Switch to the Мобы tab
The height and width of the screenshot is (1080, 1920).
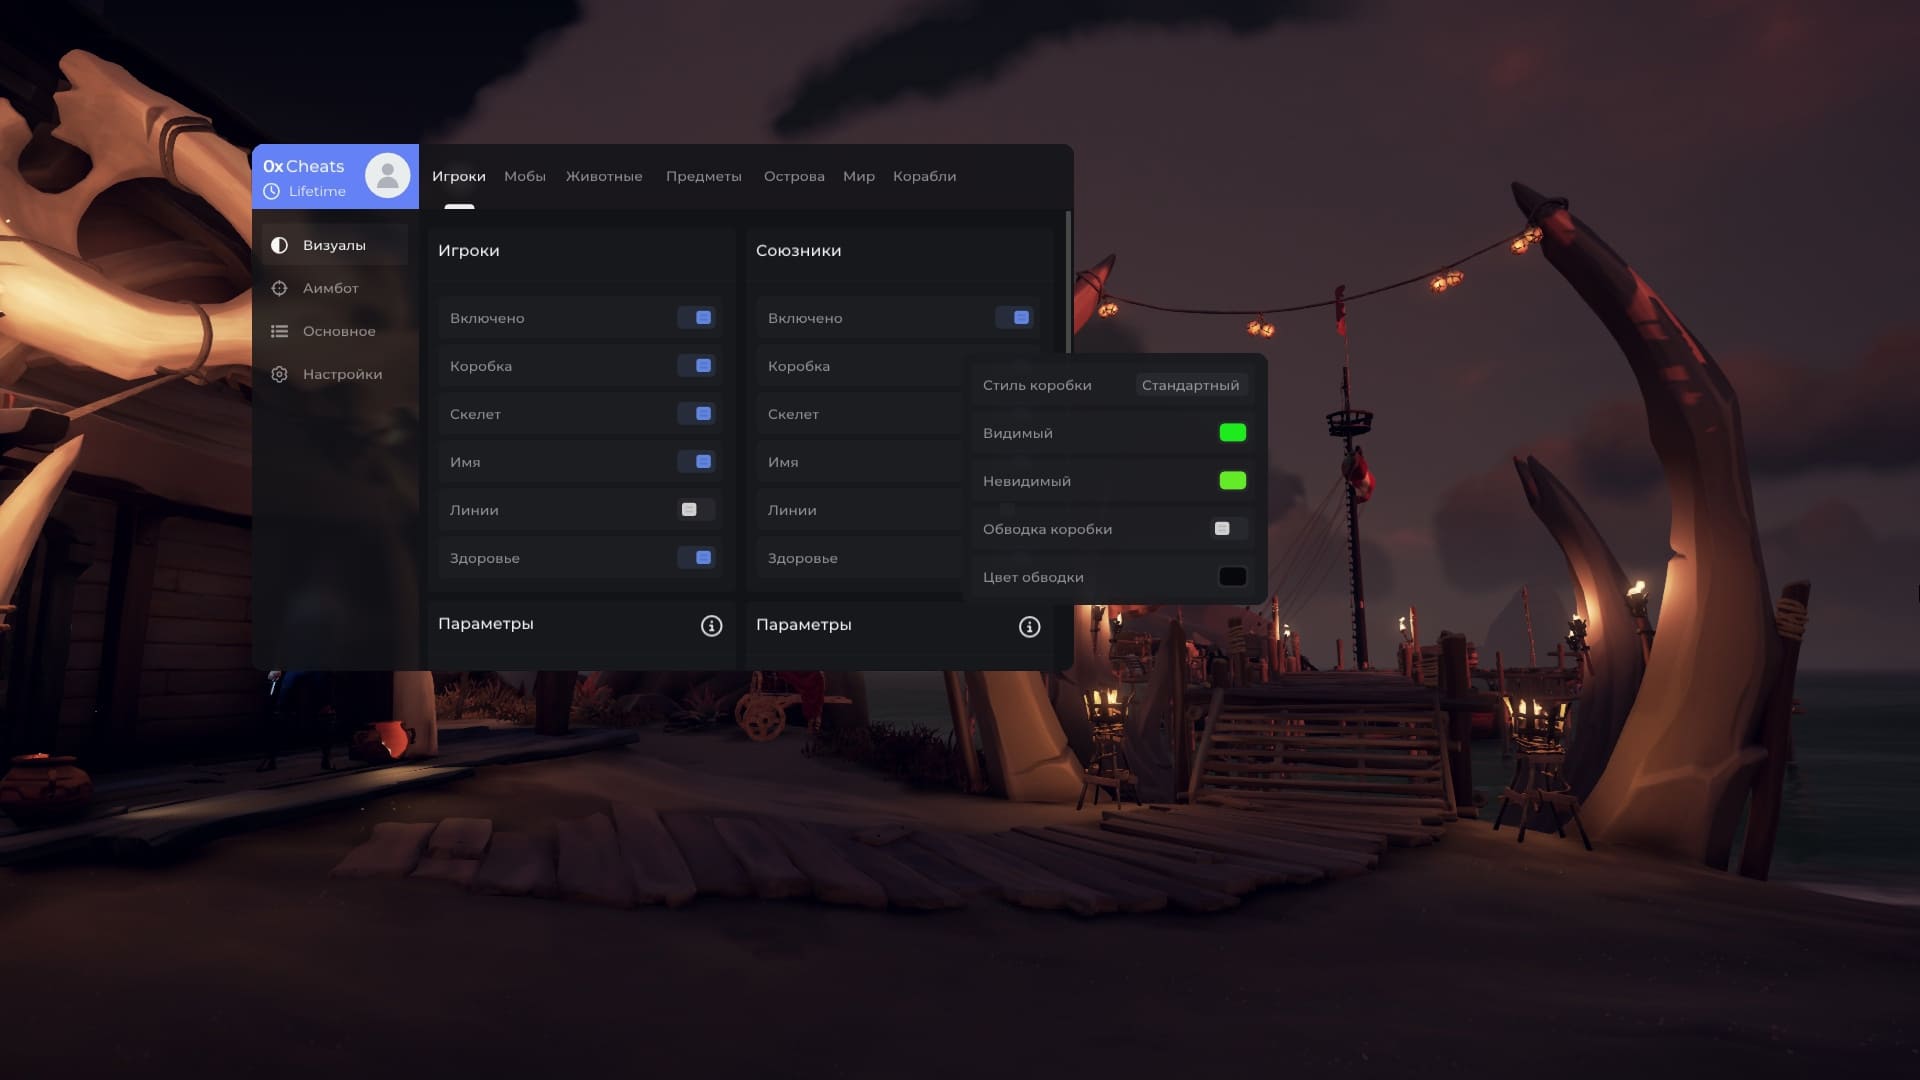pyautogui.click(x=524, y=176)
